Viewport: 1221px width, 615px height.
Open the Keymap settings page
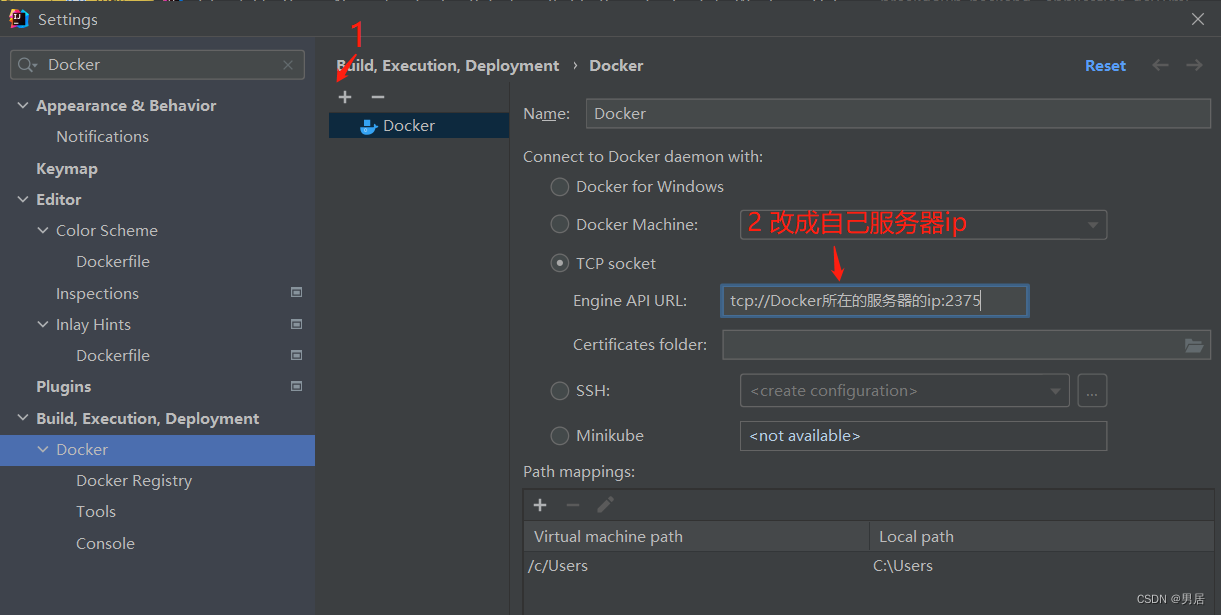point(67,169)
